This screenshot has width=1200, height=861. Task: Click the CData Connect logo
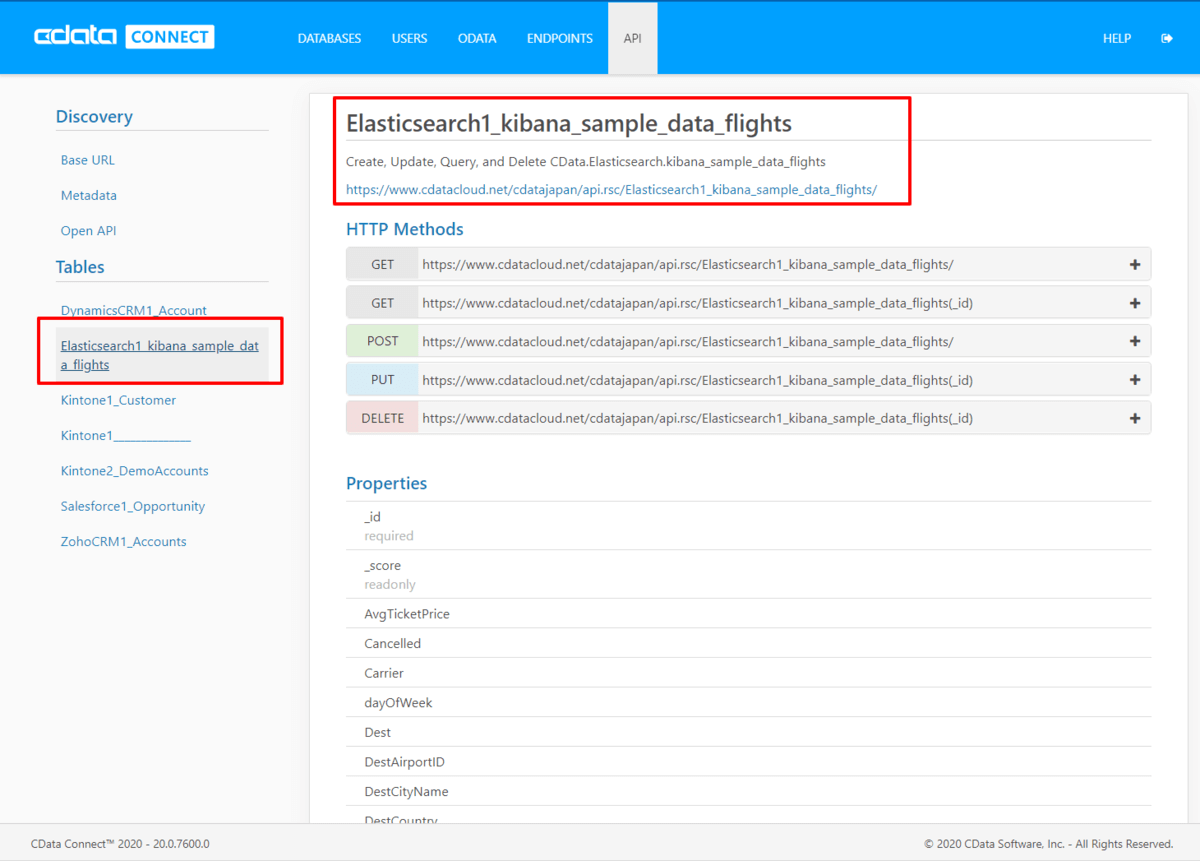point(124,37)
